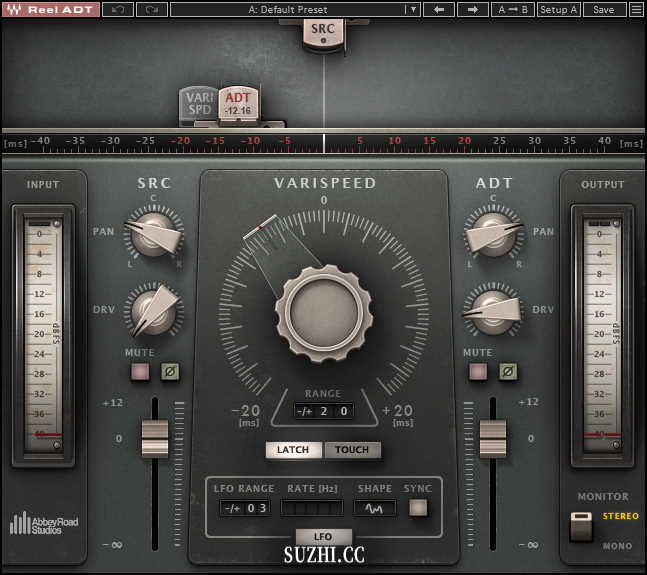Screen dimensions: 647x575
Task: Click the redo arrow in the top toolbar
Action: [152, 9]
